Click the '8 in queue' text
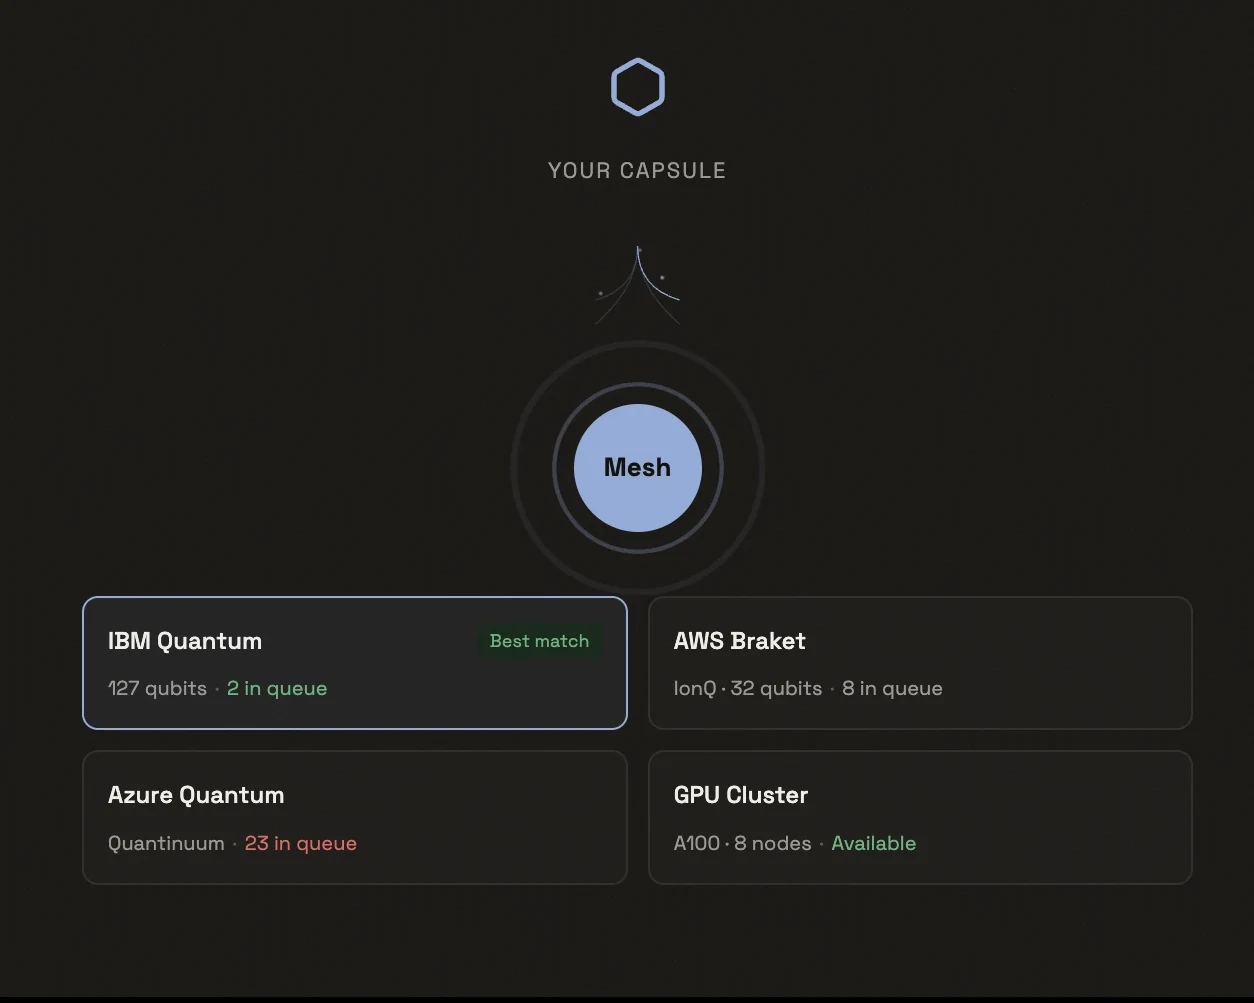Image resolution: width=1254 pixels, height=1003 pixels. [892, 688]
